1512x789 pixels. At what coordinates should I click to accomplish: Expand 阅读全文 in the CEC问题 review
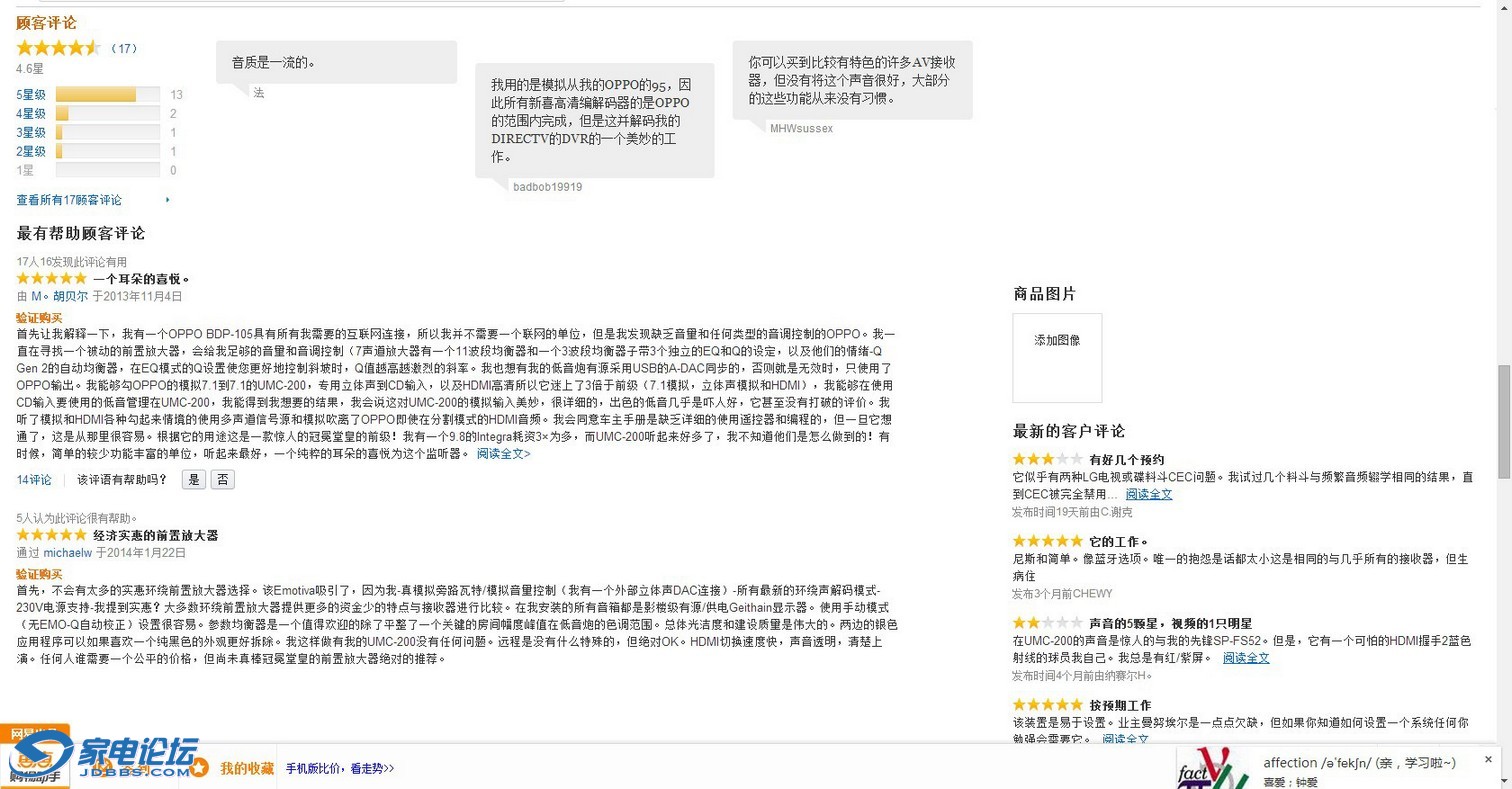(1149, 494)
